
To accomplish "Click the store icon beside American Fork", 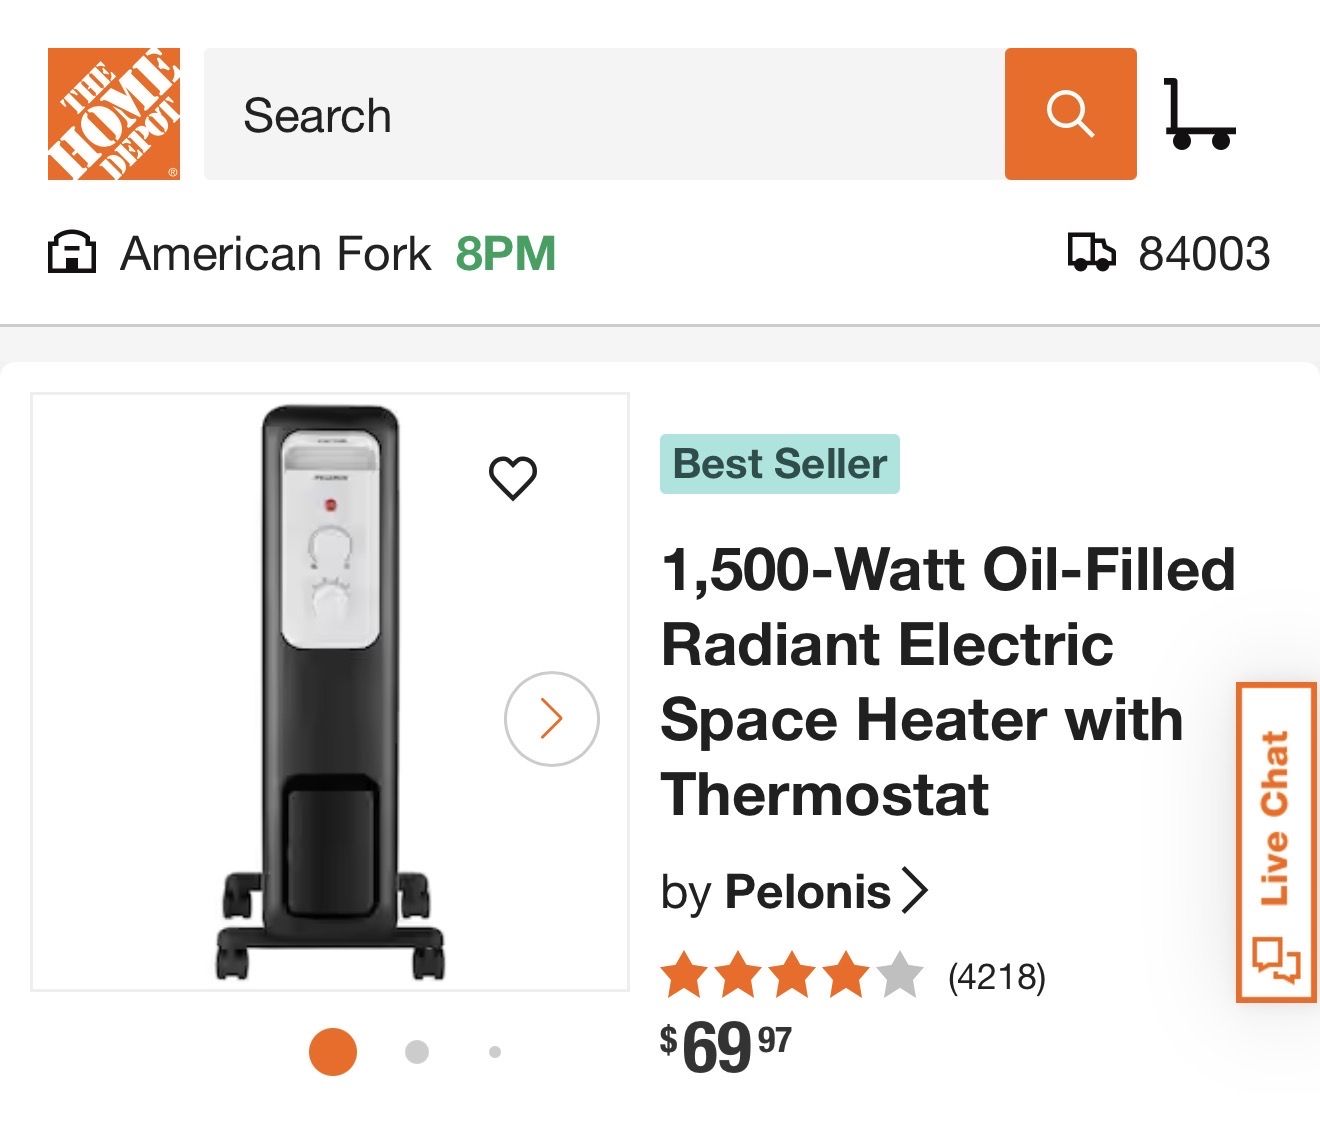I will (72, 253).
